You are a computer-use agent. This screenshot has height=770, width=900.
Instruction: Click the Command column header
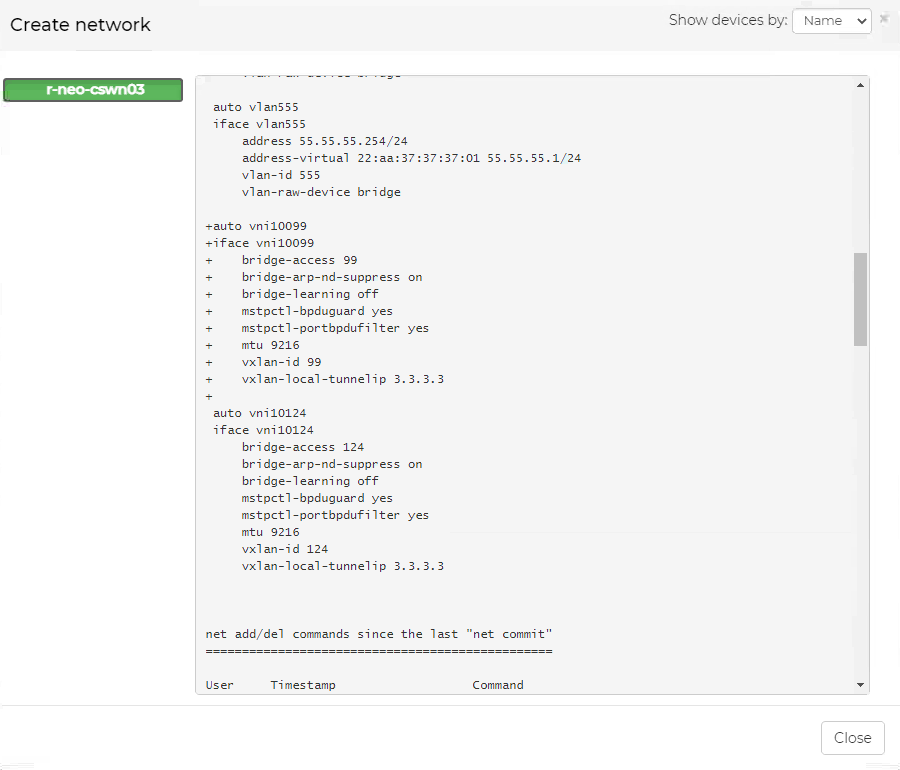498,685
